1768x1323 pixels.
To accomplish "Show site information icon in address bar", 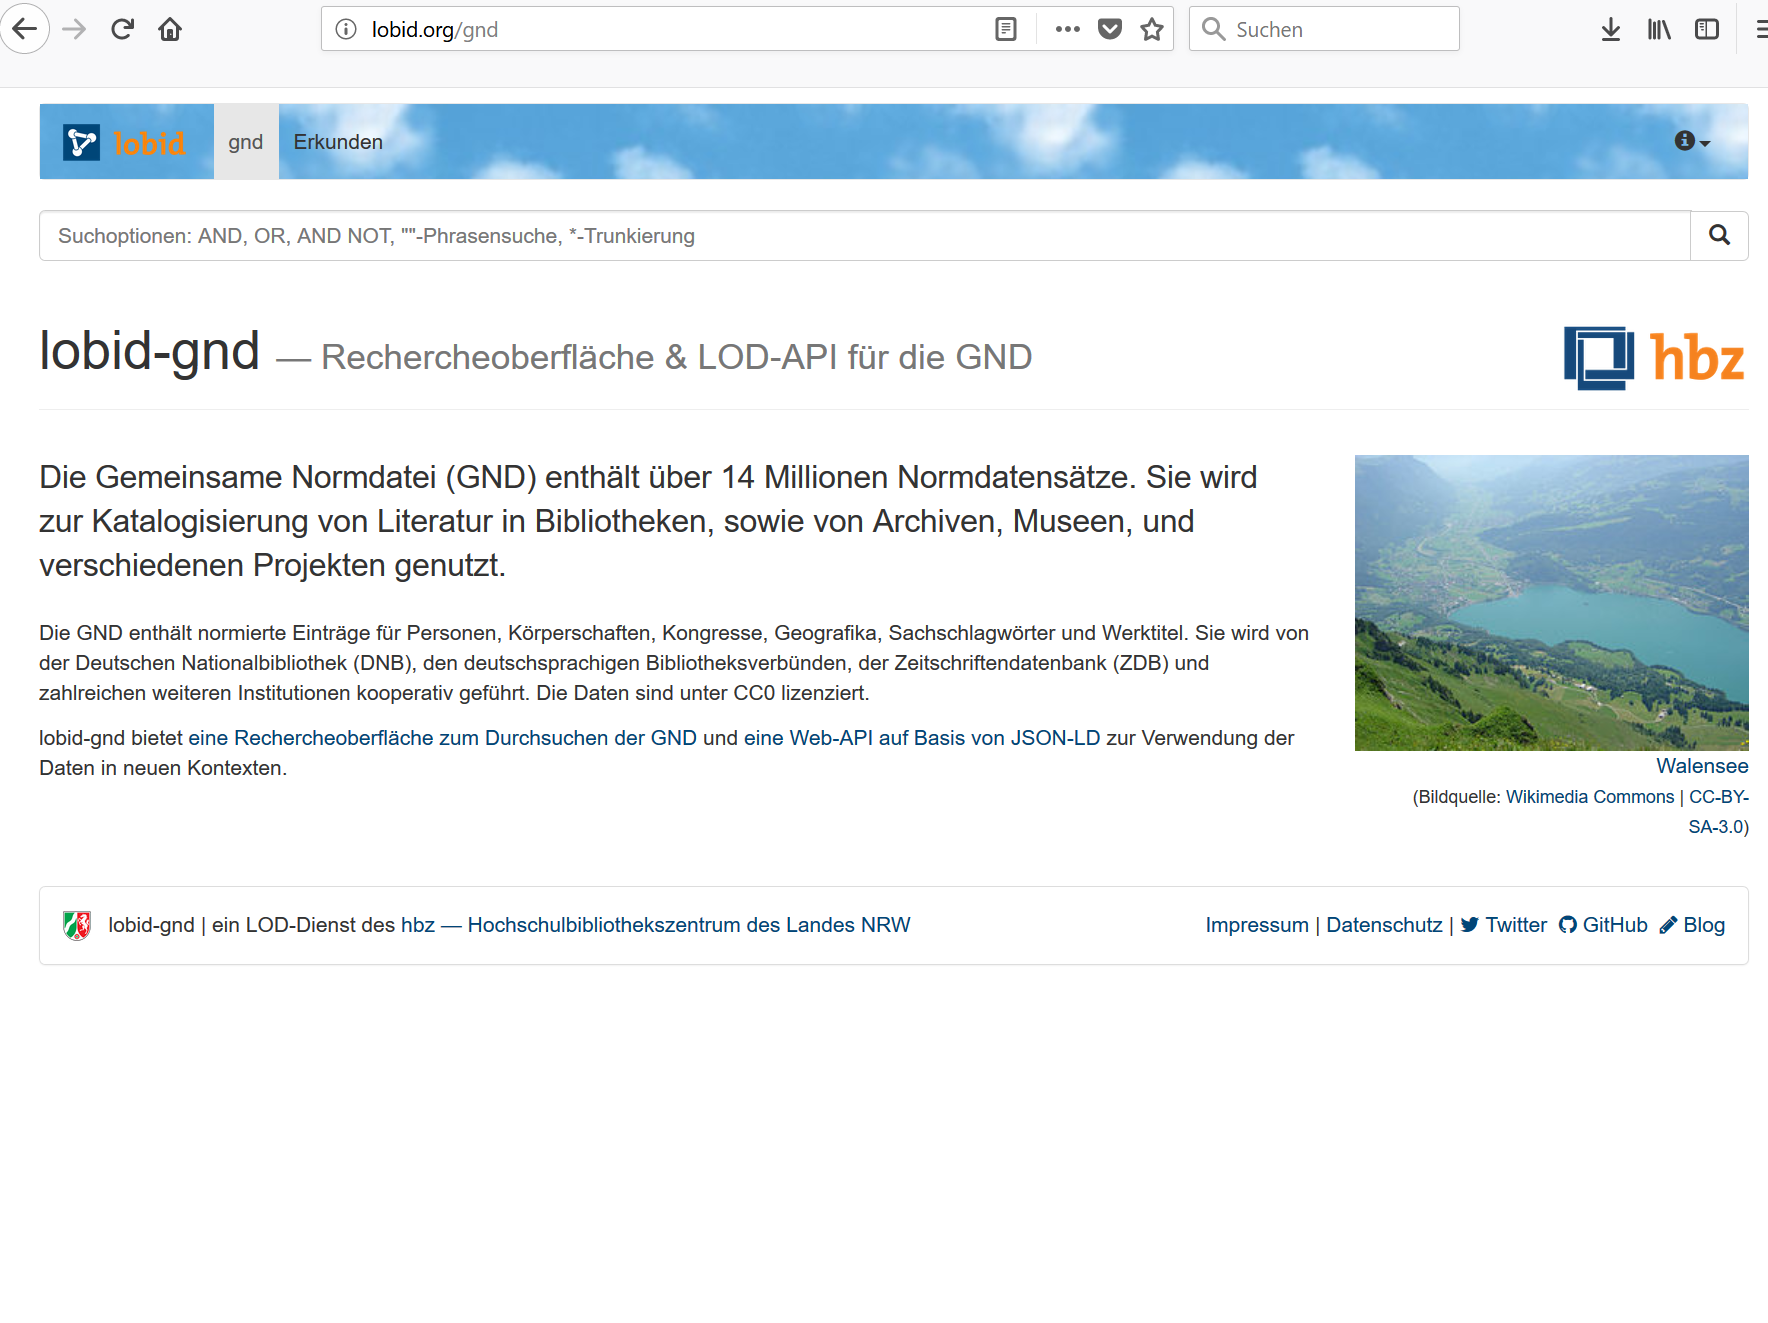I will pyautogui.click(x=346, y=29).
